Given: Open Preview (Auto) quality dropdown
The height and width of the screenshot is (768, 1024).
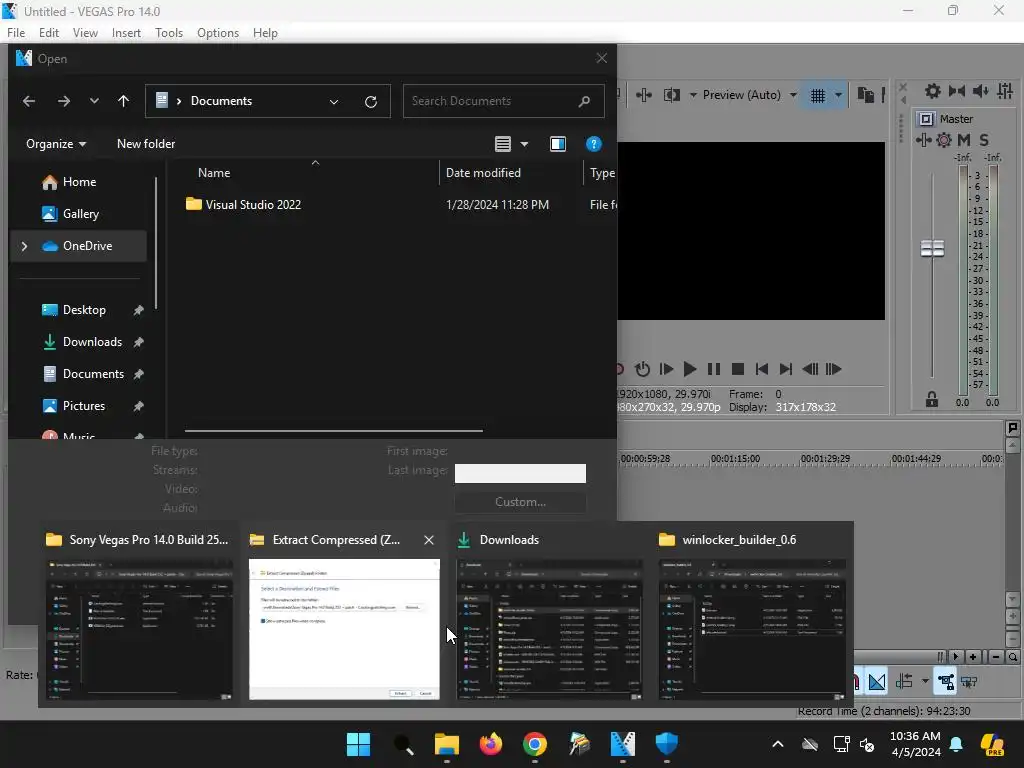Looking at the screenshot, I should 750,95.
